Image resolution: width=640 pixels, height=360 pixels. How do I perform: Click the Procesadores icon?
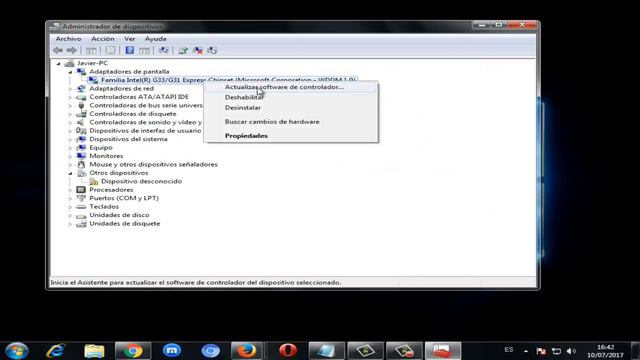pyautogui.click(x=81, y=190)
